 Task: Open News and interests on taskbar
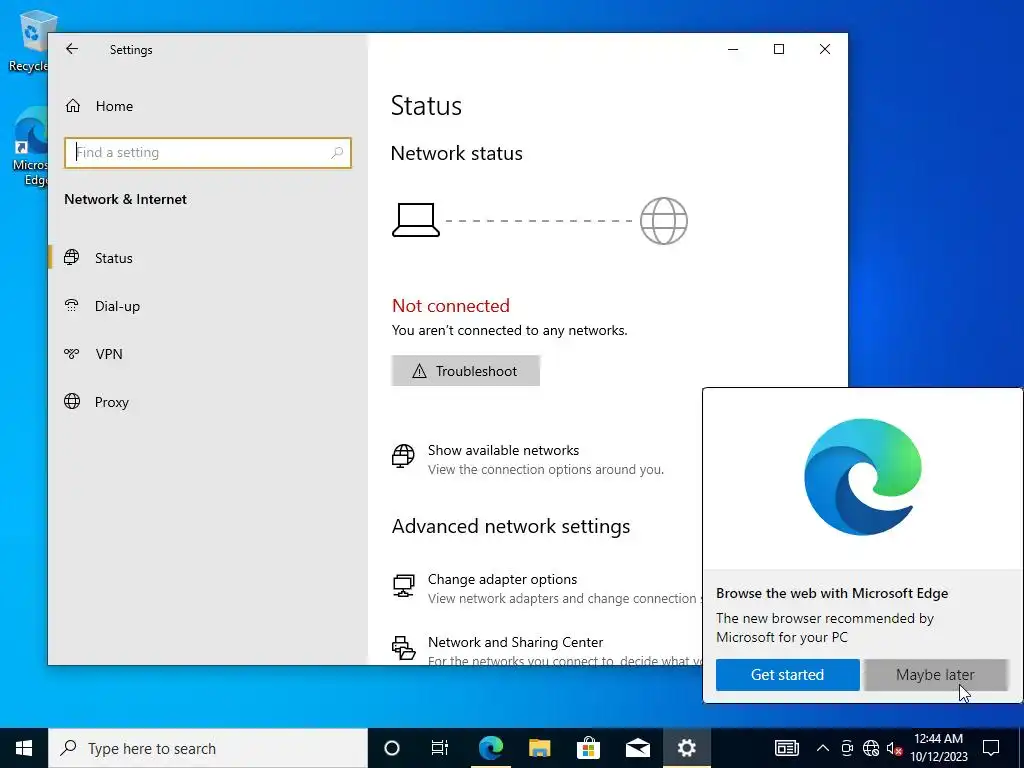[x=787, y=748]
